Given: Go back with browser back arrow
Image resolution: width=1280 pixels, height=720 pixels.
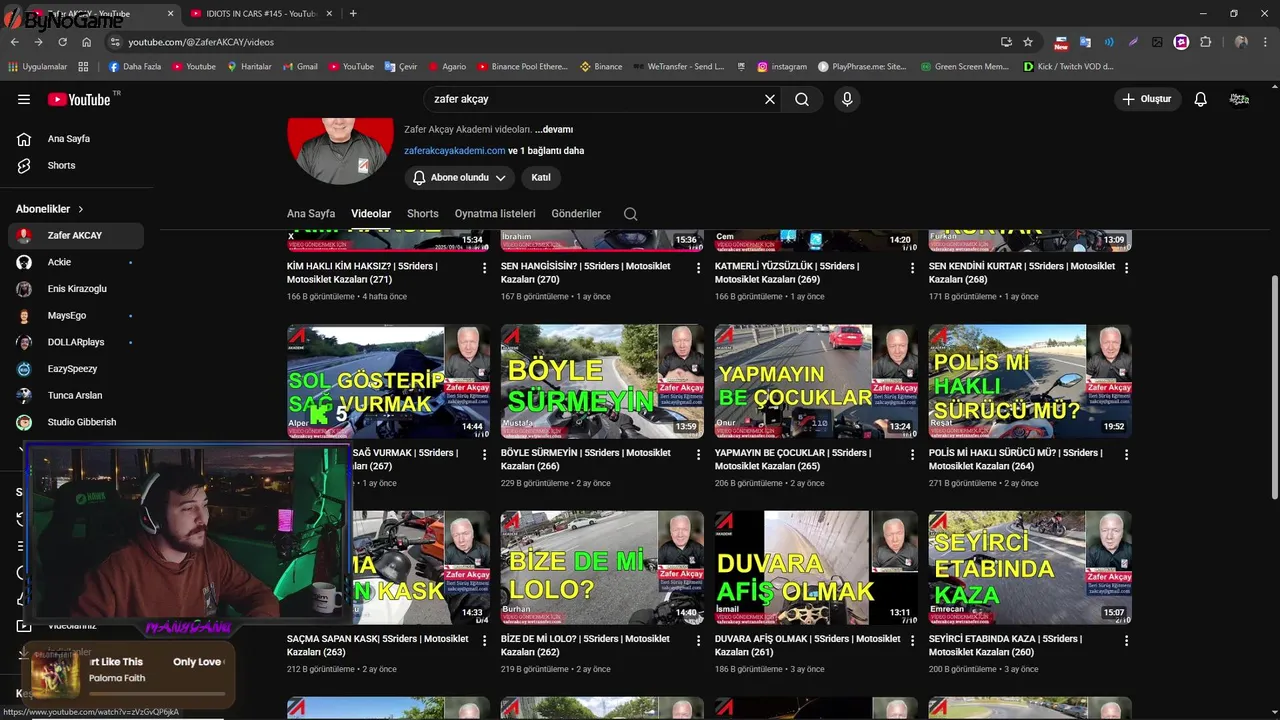Looking at the screenshot, I should (14, 42).
